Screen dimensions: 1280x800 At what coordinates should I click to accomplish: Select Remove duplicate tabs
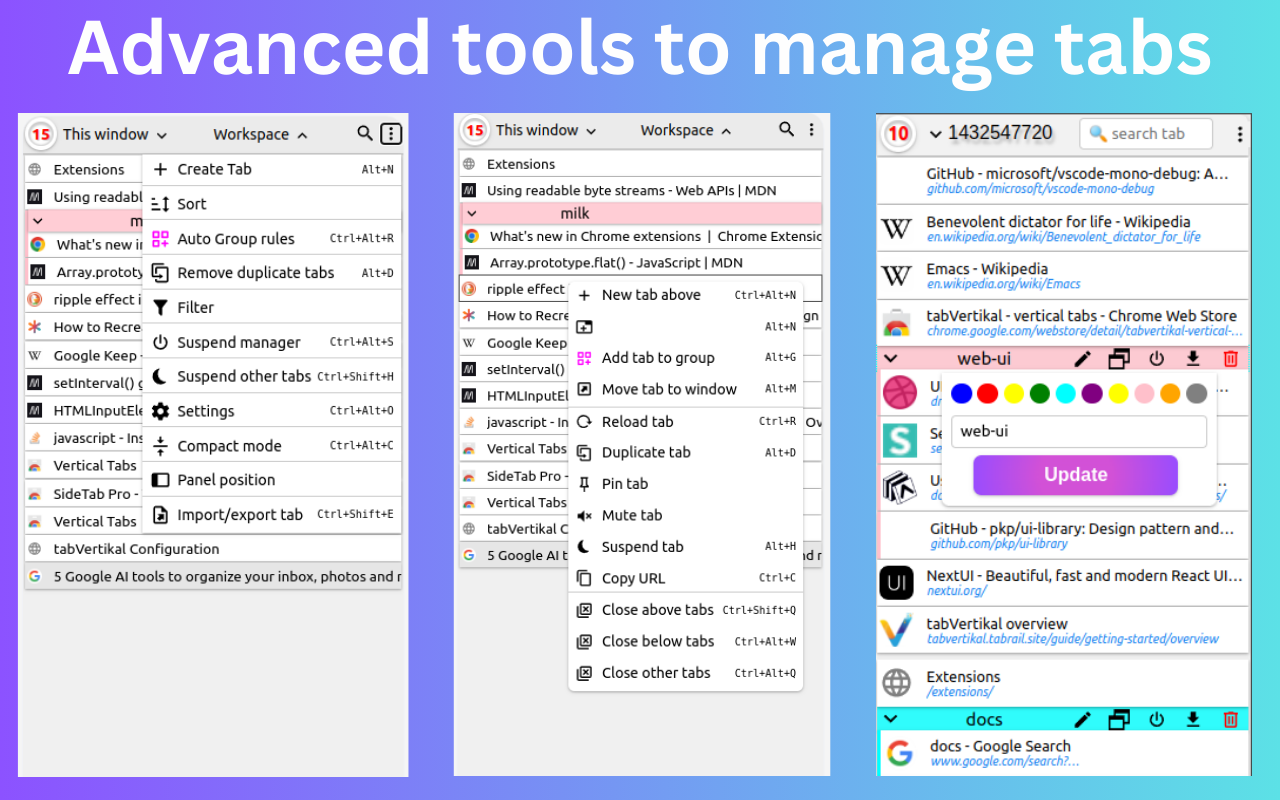point(272,273)
